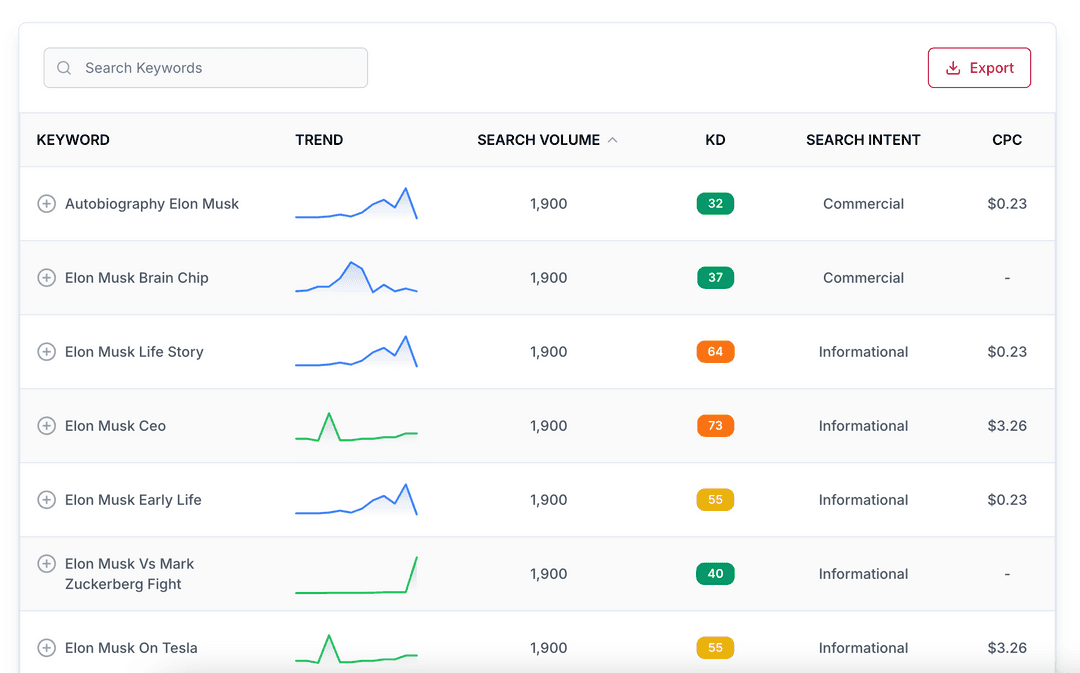
Task: Select keyword Elon Musk Vs Mark Zuckerberg Fight
Action: coord(129,574)
